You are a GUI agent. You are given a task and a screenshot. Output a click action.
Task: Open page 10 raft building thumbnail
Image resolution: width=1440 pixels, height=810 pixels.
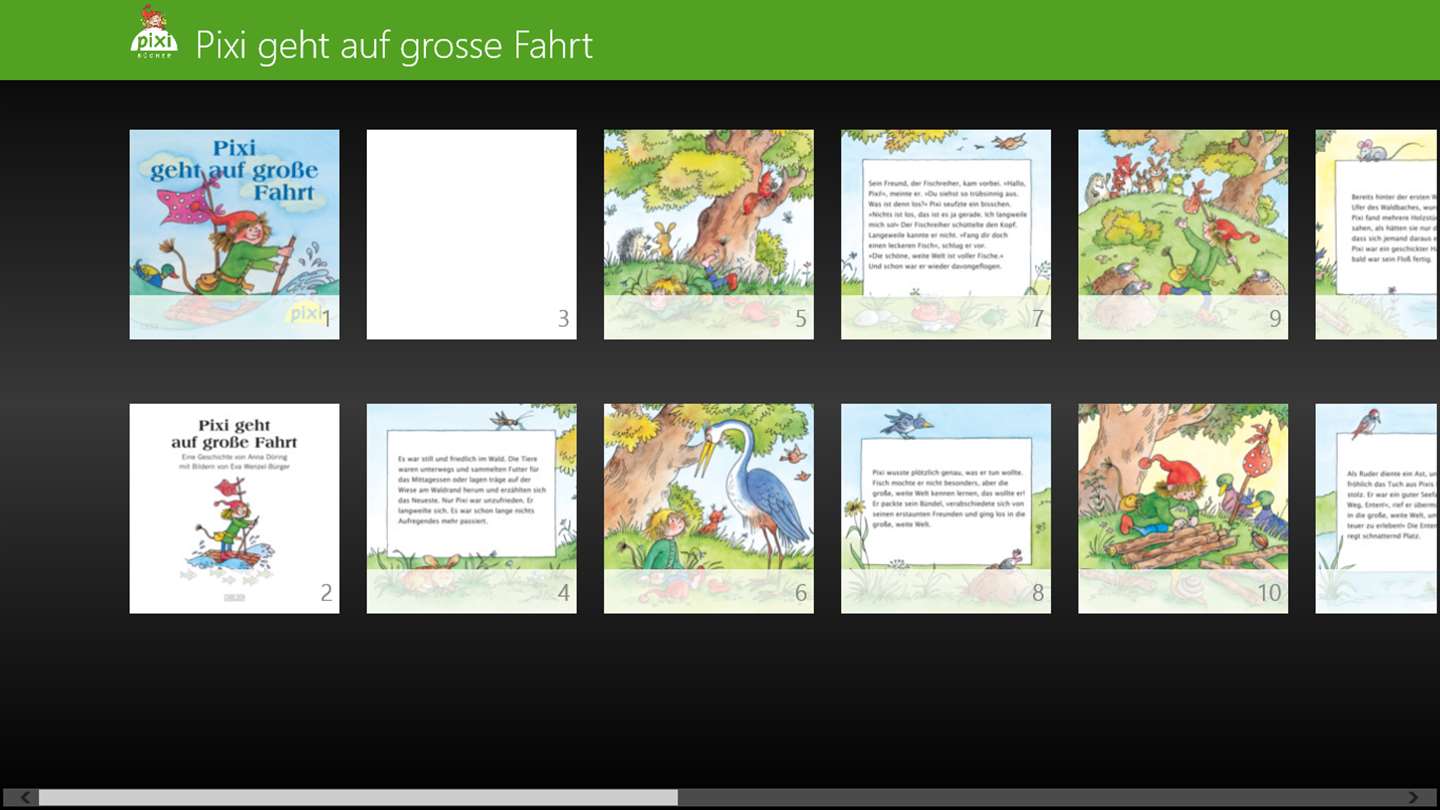click(1182, 508)
